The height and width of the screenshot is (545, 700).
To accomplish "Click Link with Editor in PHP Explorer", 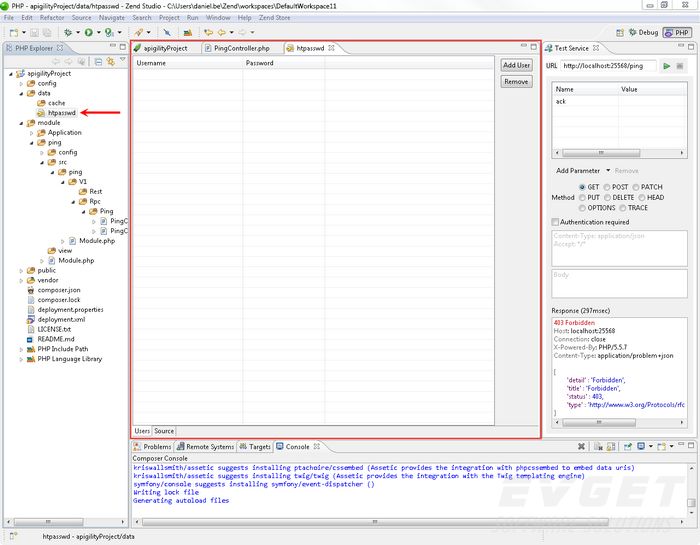I will click(x=110, y=62).
